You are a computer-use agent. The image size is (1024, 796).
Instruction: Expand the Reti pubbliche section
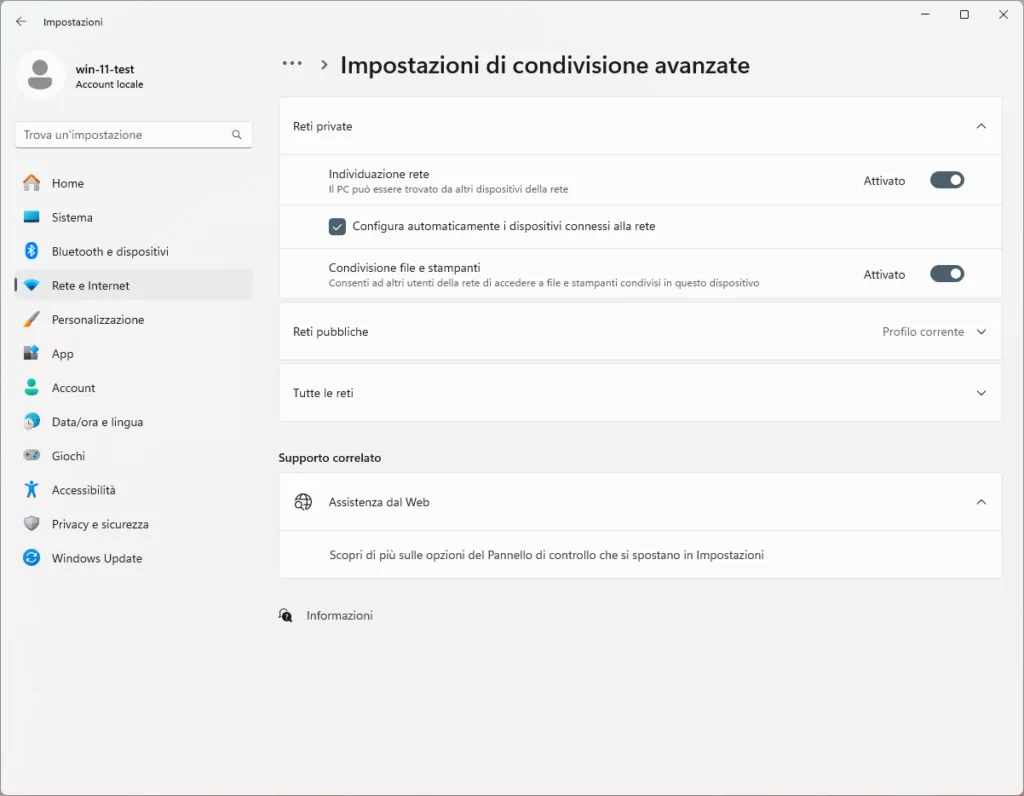980,331
